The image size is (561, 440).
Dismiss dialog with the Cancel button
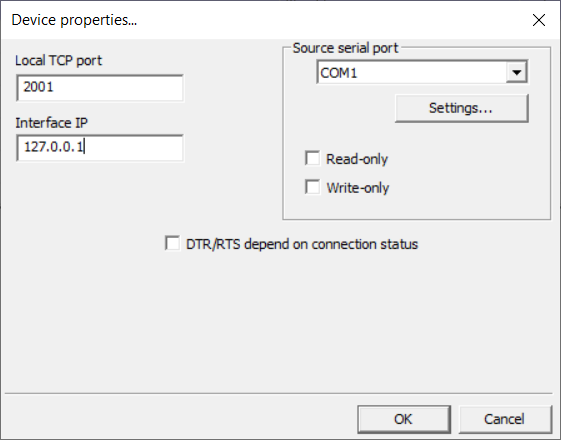(505, 419)
